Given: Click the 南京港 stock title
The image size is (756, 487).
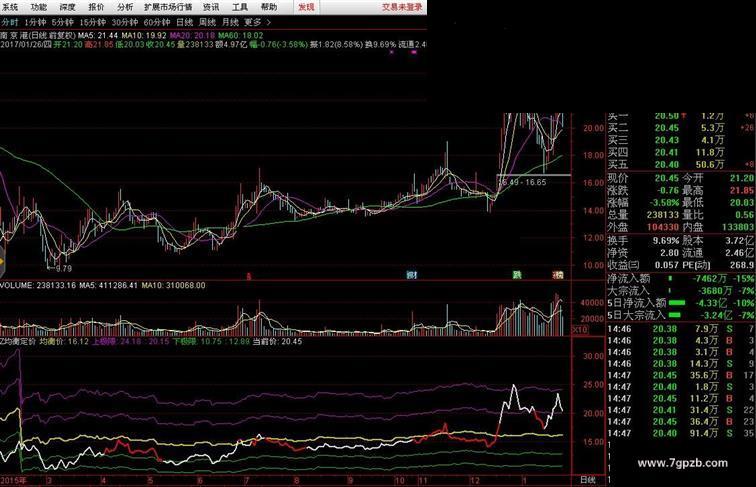Looking at the screenshot, I should pyautogui.click(x=14, y=36).
